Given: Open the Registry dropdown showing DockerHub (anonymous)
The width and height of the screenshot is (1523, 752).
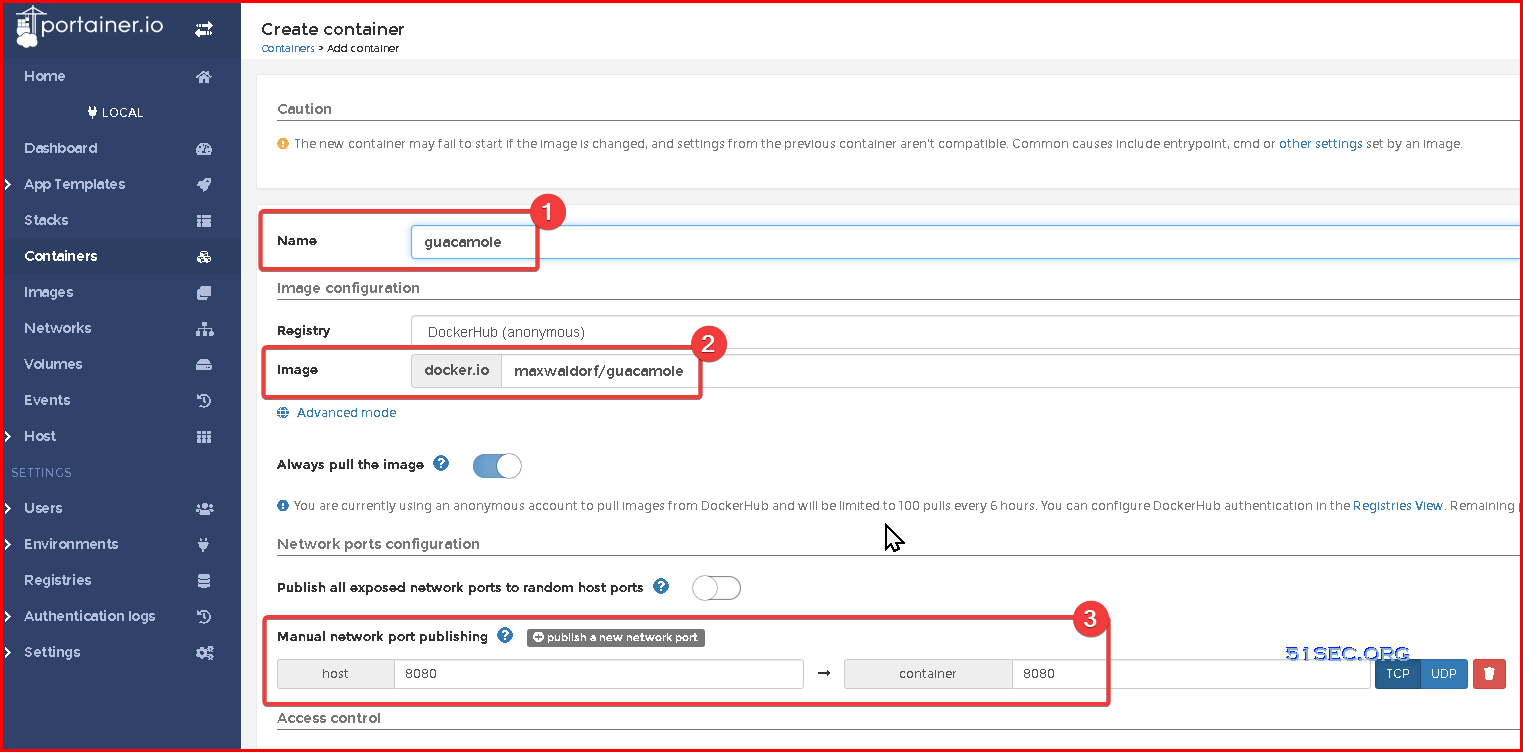Looking at the screenshot, I should 966,332.
